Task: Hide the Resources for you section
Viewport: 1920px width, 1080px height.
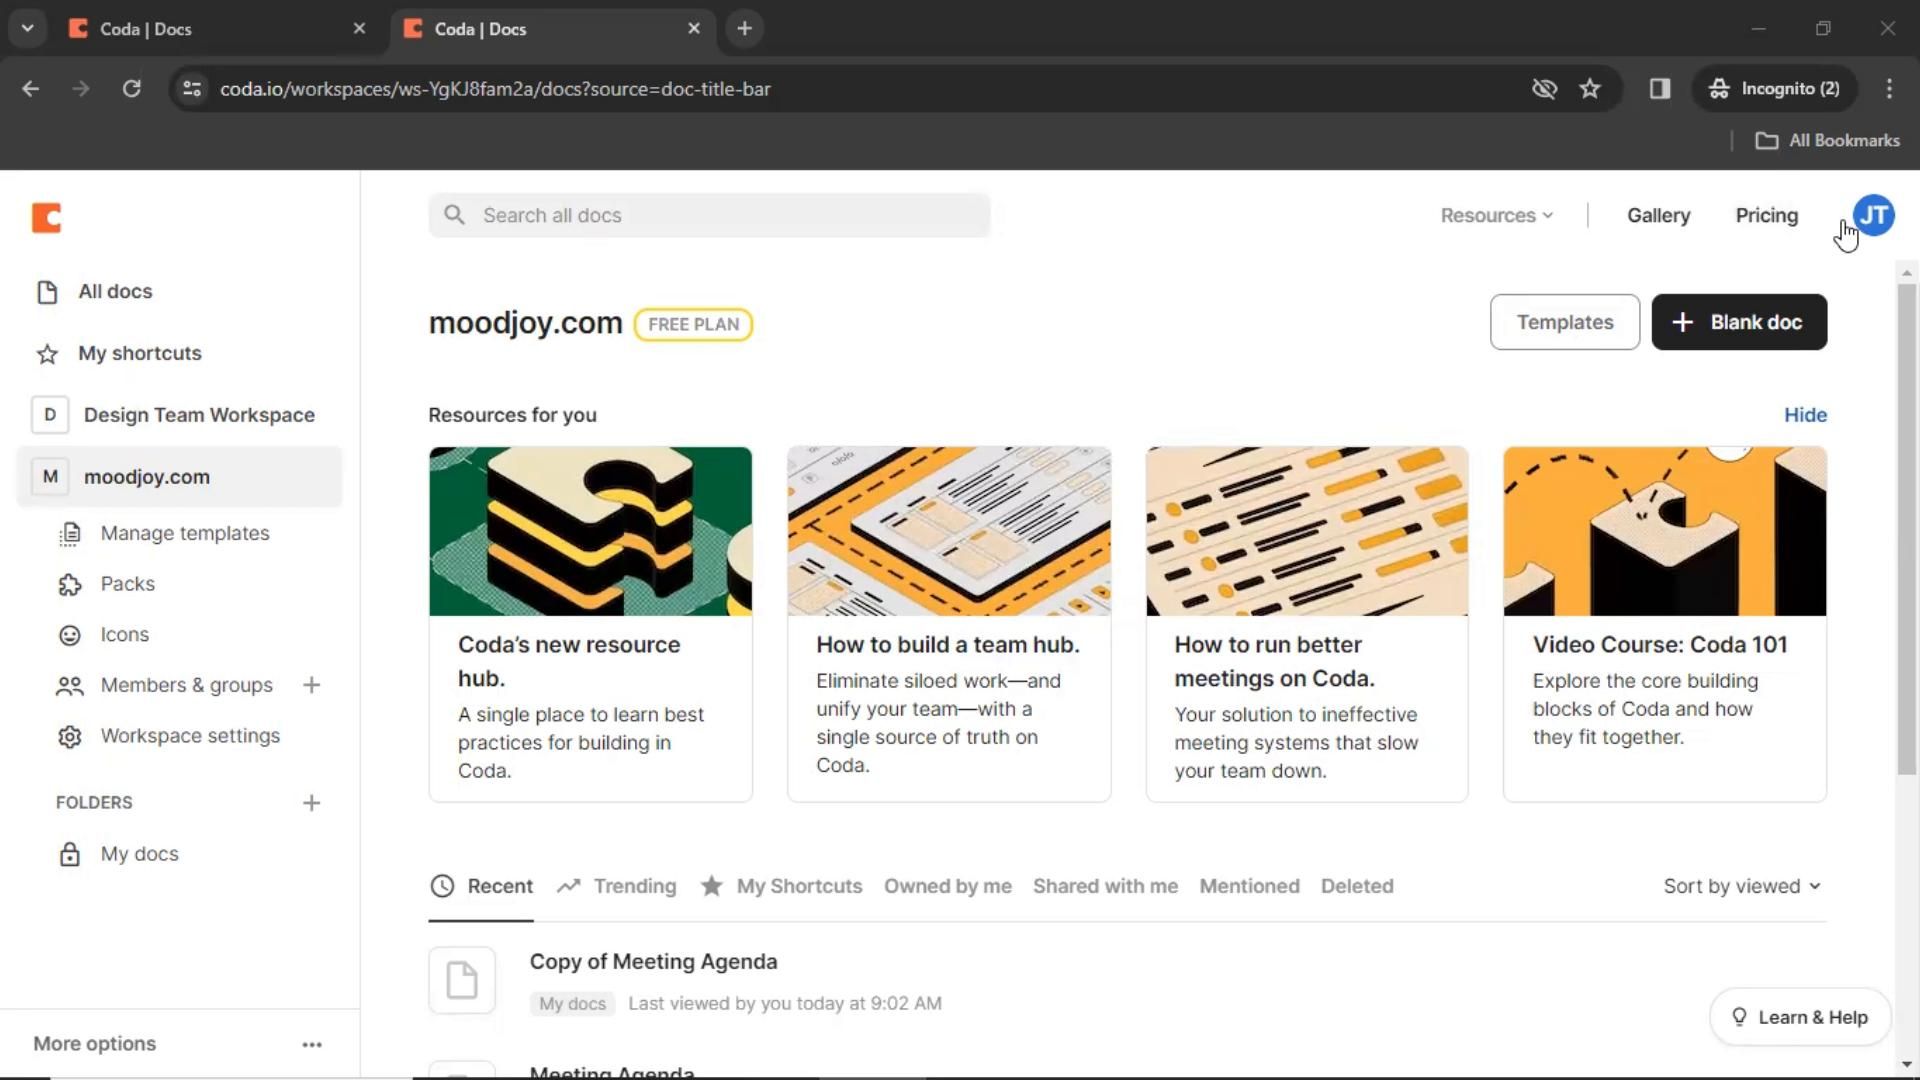Action: tap(1805, 415)
